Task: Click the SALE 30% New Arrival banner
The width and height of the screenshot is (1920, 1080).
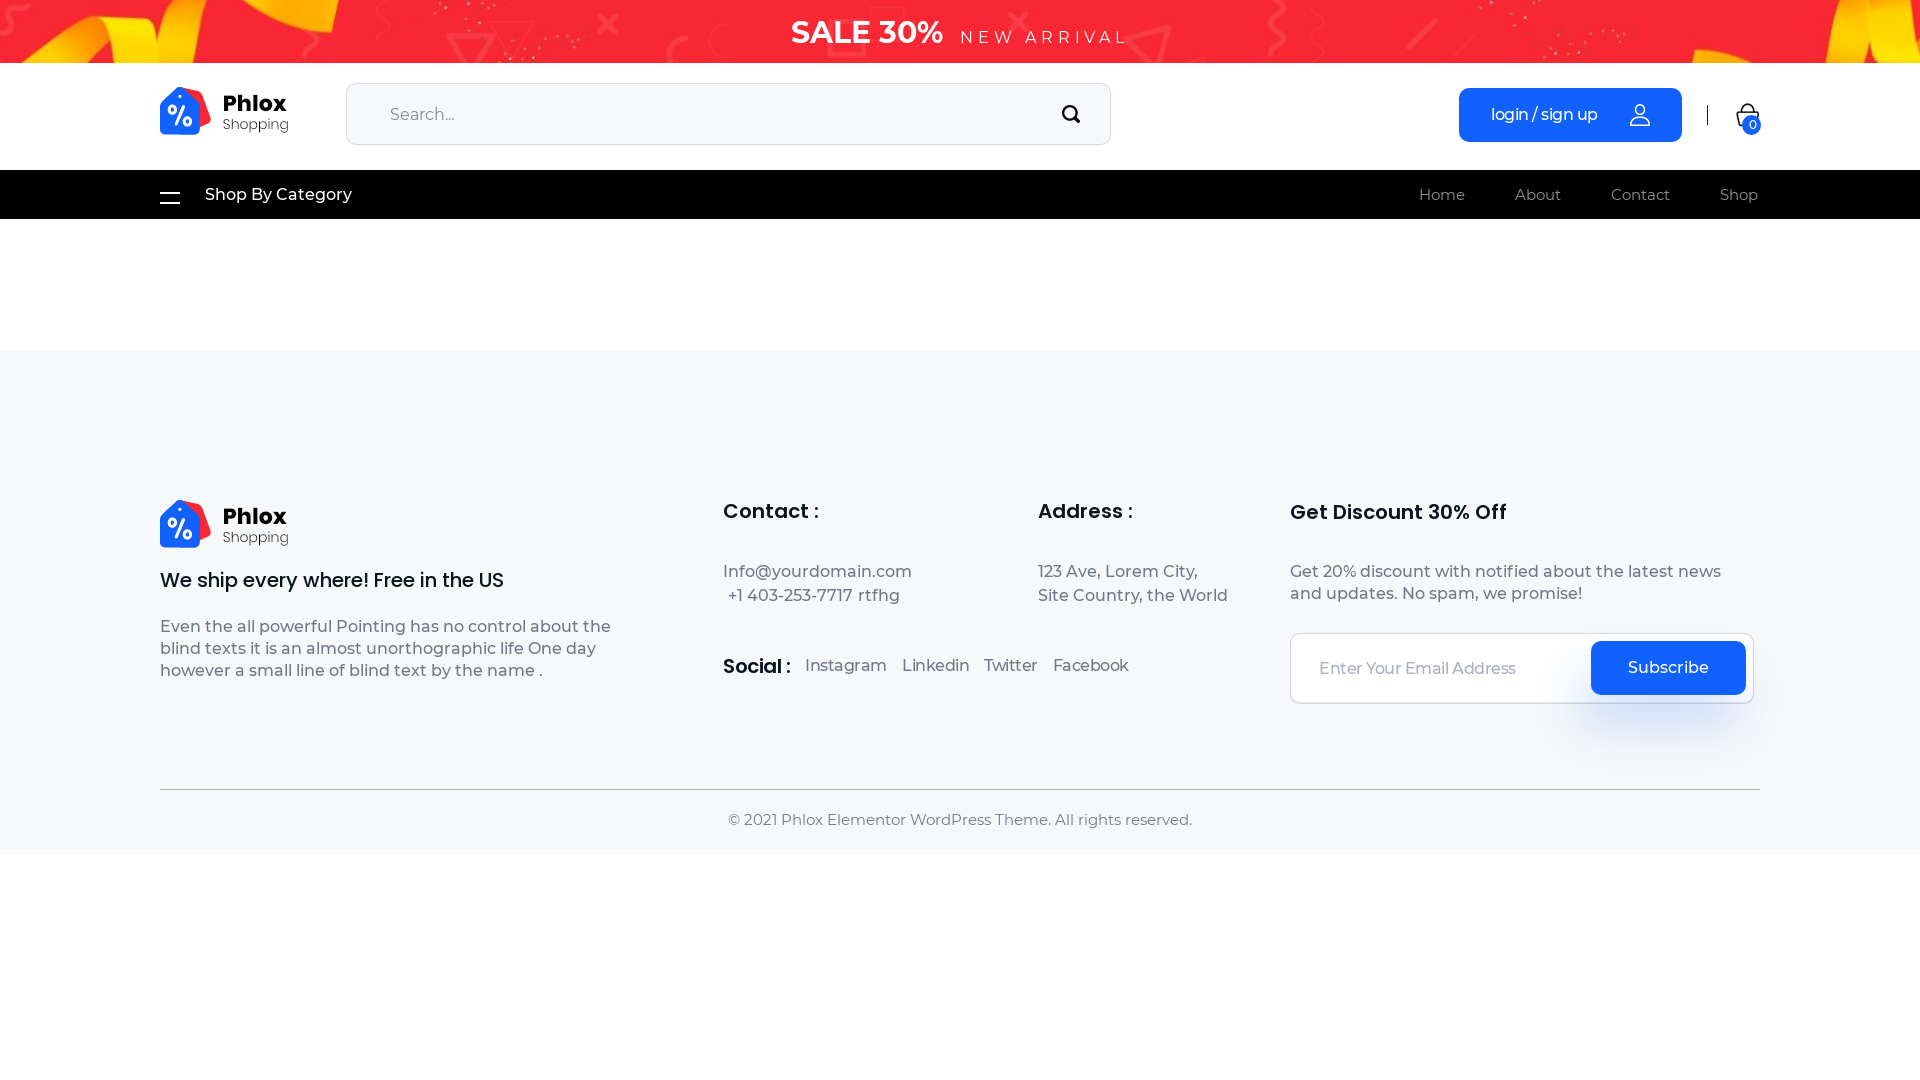Action: pyautogui.click(x=959, y=32)
